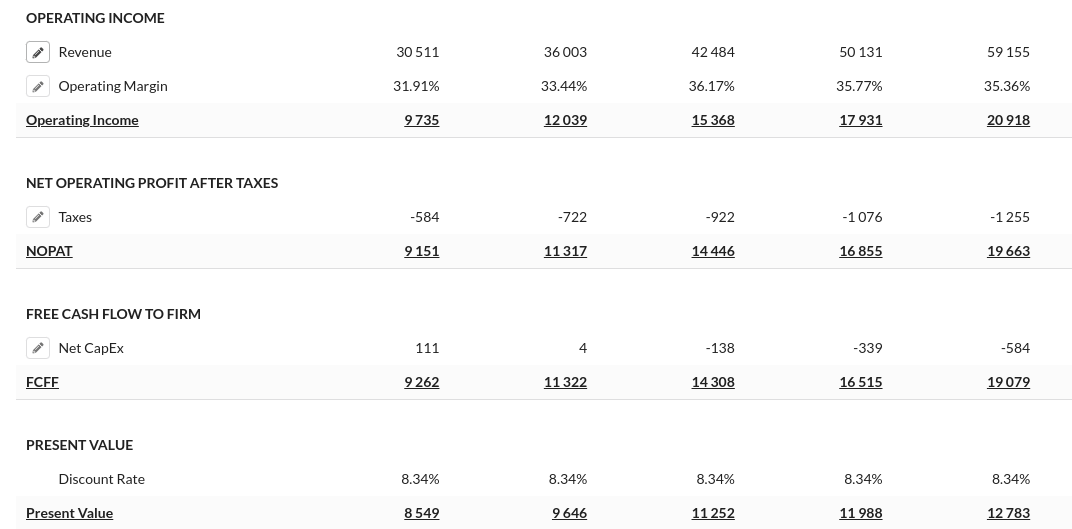Edit Operating Margin using its pencil icon
1072x529 pixels.
pos(38,86)
